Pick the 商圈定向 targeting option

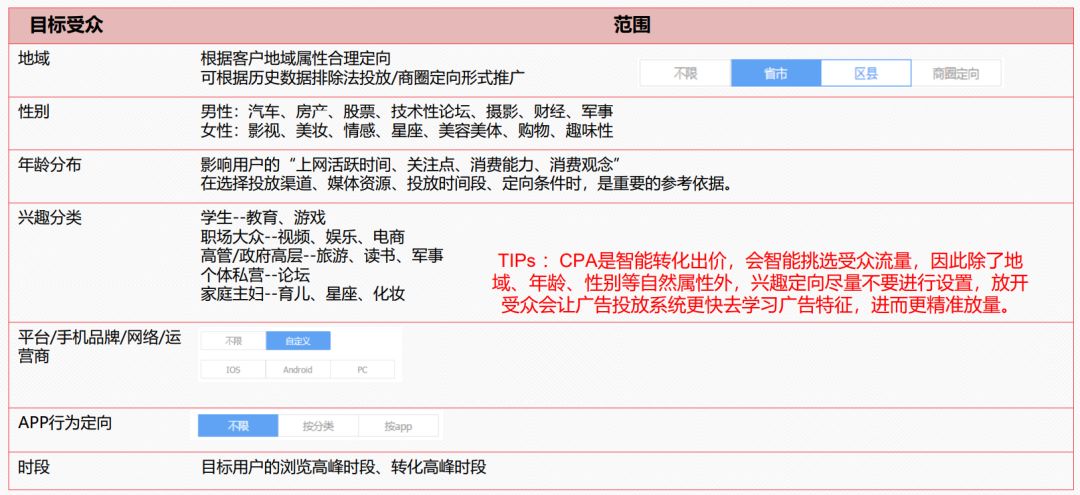coord(955,73)
